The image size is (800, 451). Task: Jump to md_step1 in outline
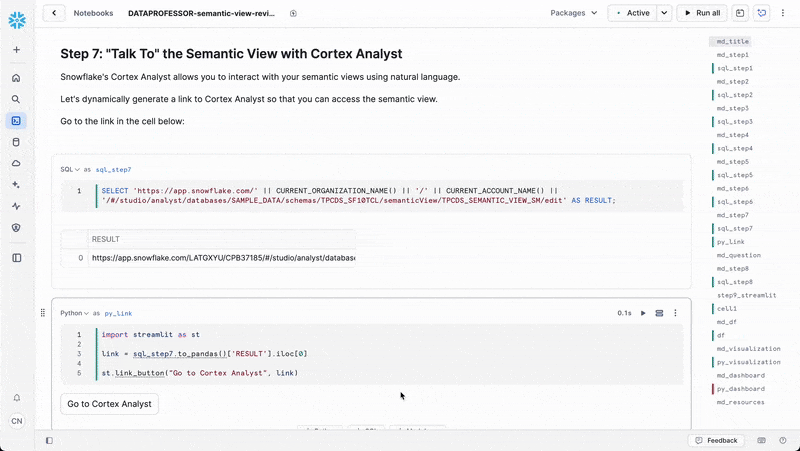click(x=733, y=55)
